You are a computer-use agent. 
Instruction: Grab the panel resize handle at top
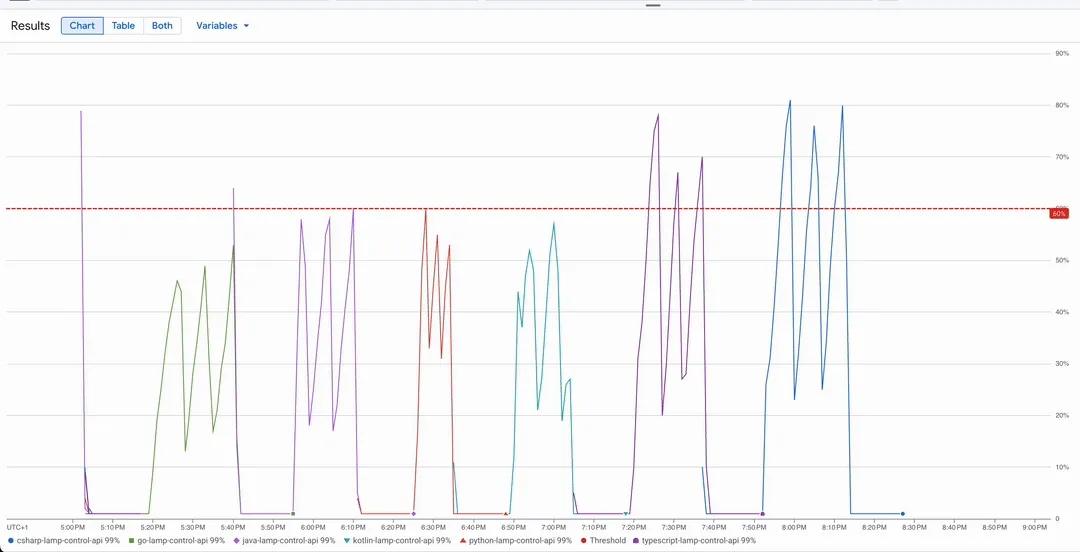[x=653, y=6]
